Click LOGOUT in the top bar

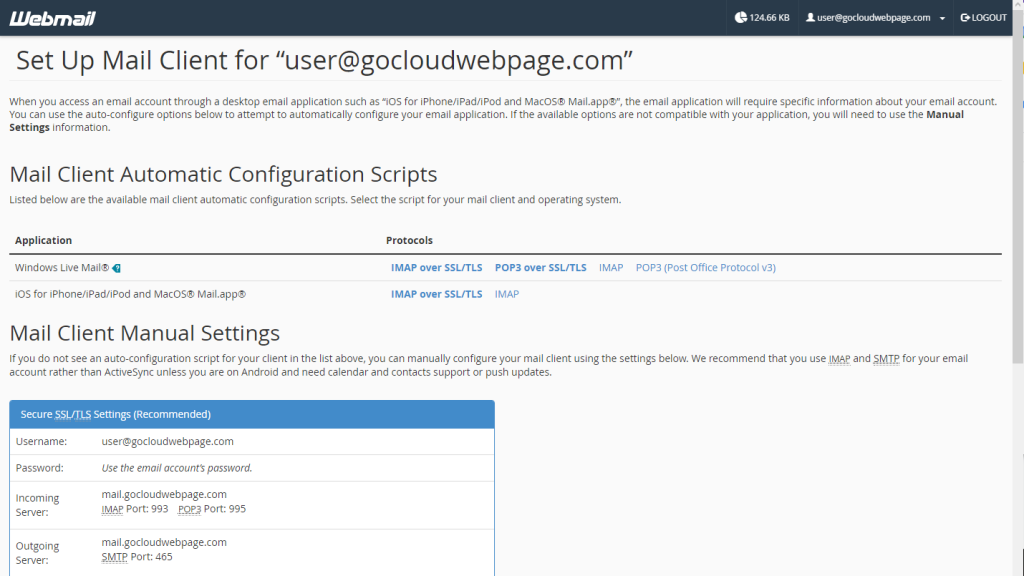point(988,17)
